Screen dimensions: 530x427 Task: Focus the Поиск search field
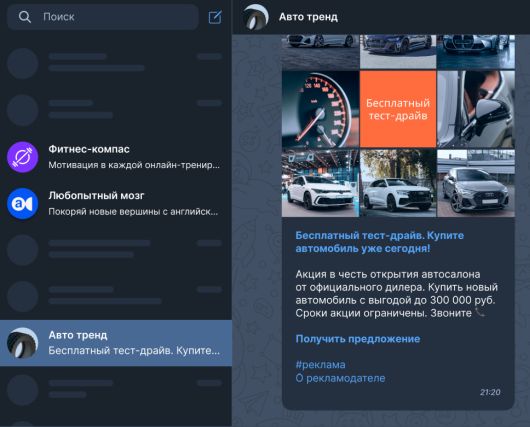point(102,17)
